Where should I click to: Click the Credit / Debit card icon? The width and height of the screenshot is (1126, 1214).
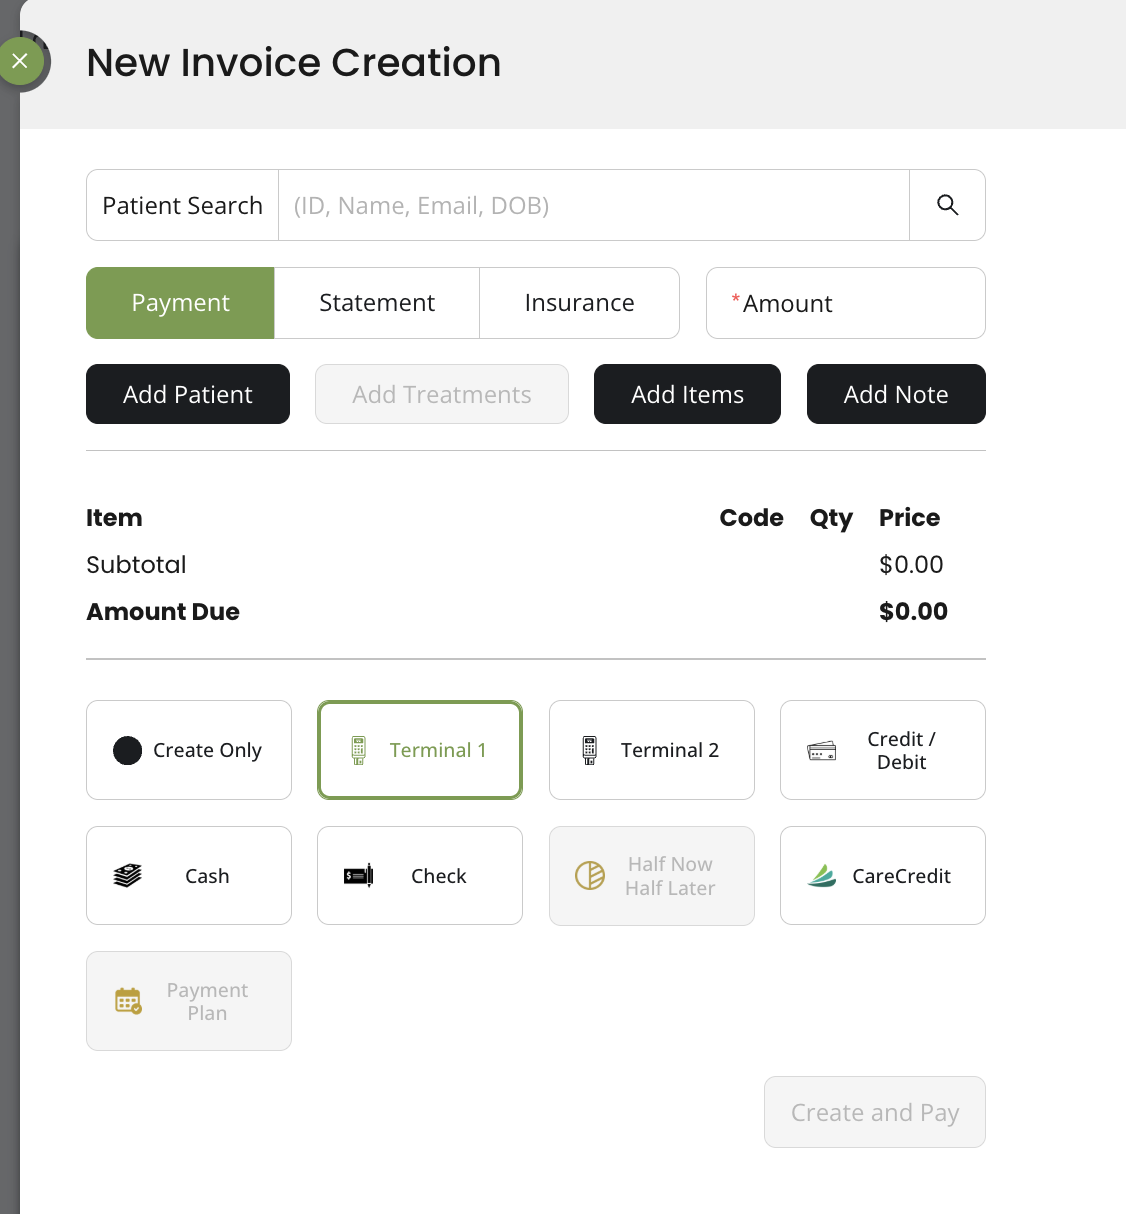pos(822,751)
